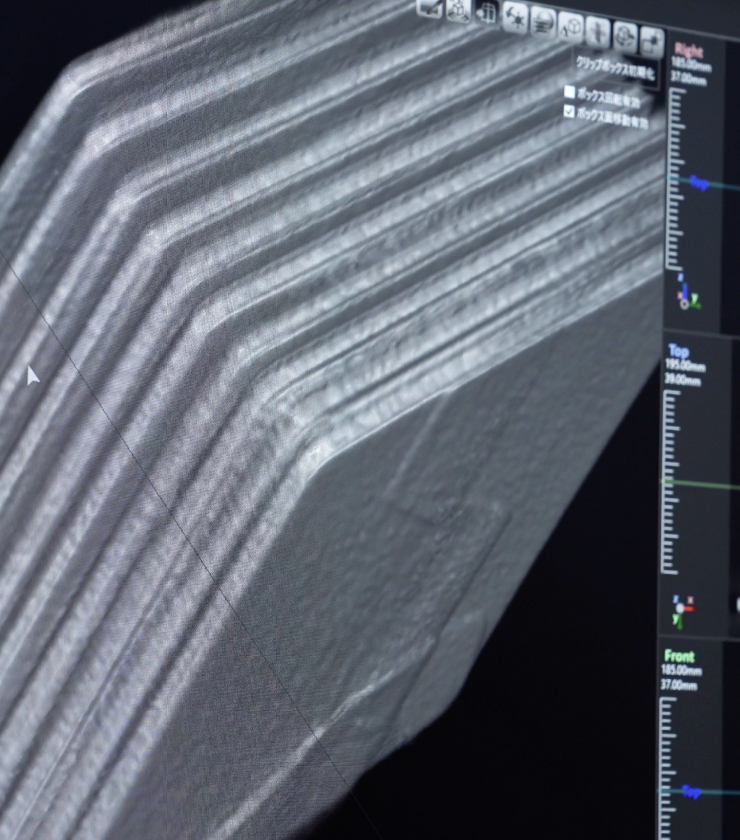Image resolution: width=740 pixels, height=840 pixels.
Task: Click the vertical axis icon in the toolbar
Action: pos(599,30)
